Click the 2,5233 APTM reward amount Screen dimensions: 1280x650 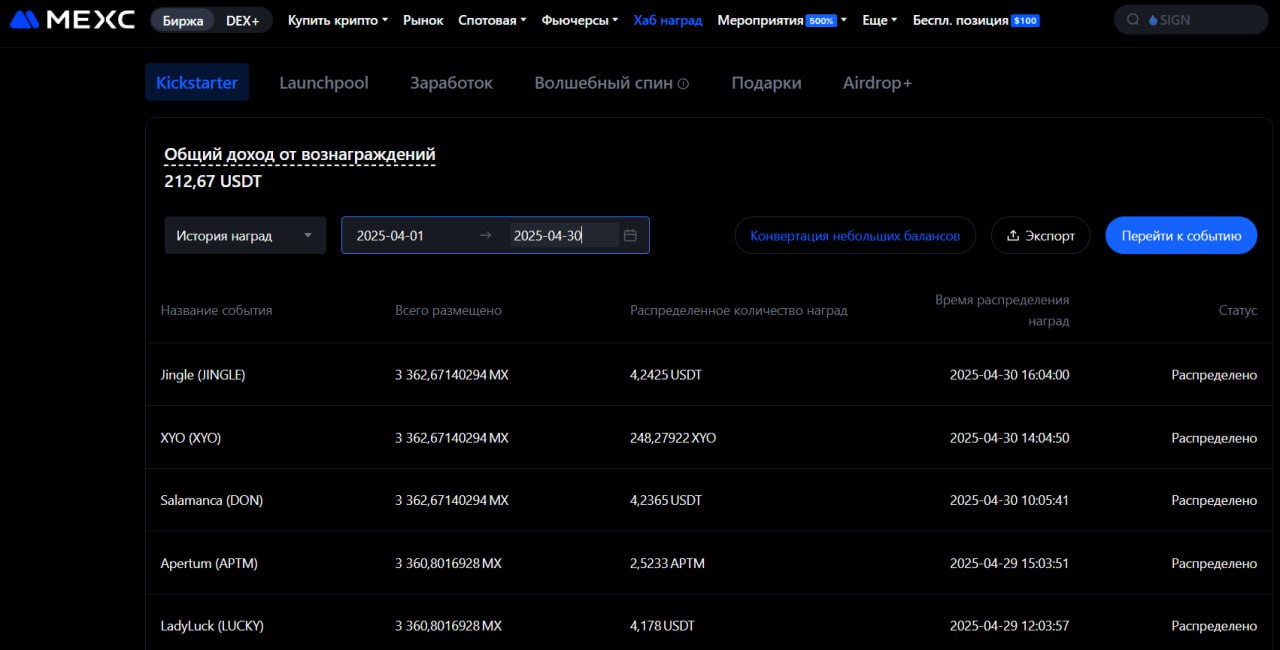click(667, 563)
